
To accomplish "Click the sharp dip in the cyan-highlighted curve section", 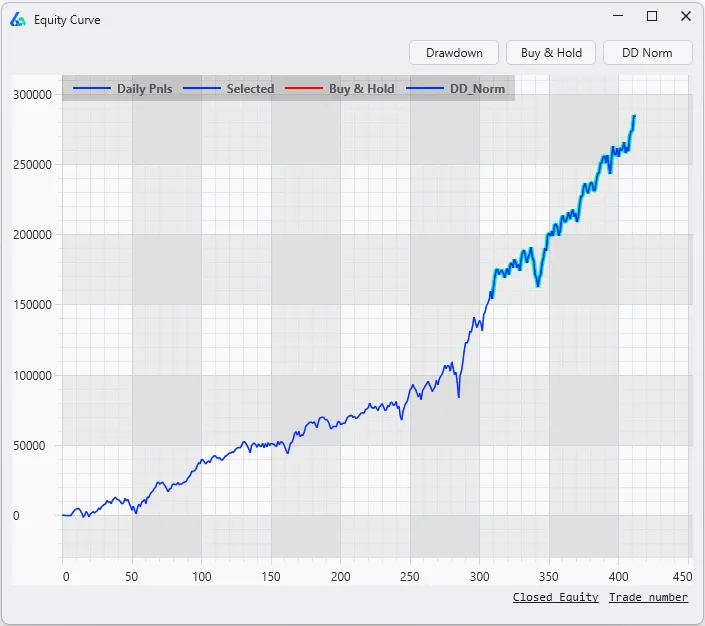I will (538, 285).
